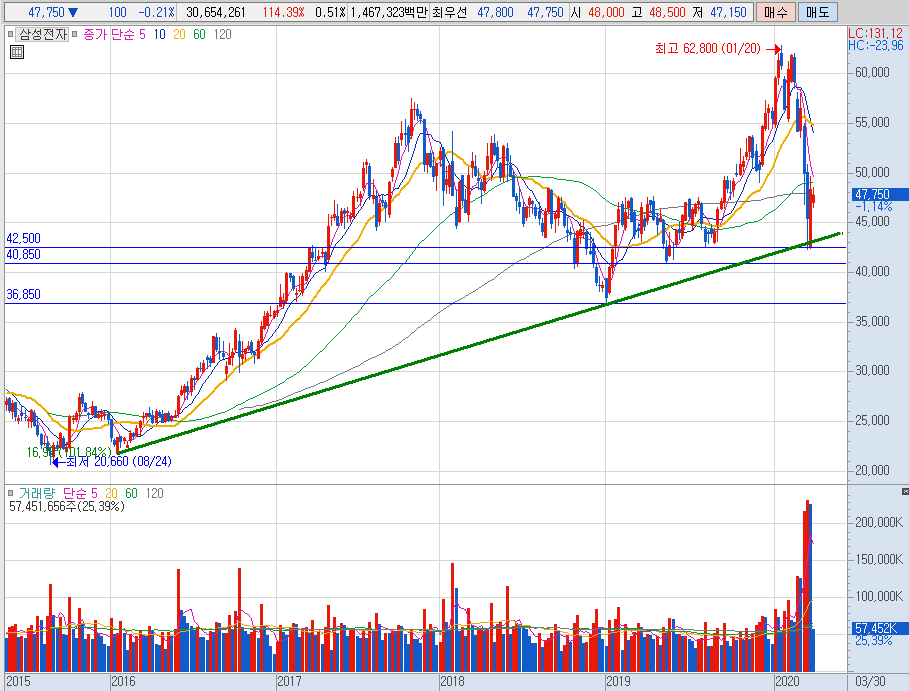Click the 2016 year label on time axis
Image resolution: width=909 pixels, height=691 pixels.
123,681
